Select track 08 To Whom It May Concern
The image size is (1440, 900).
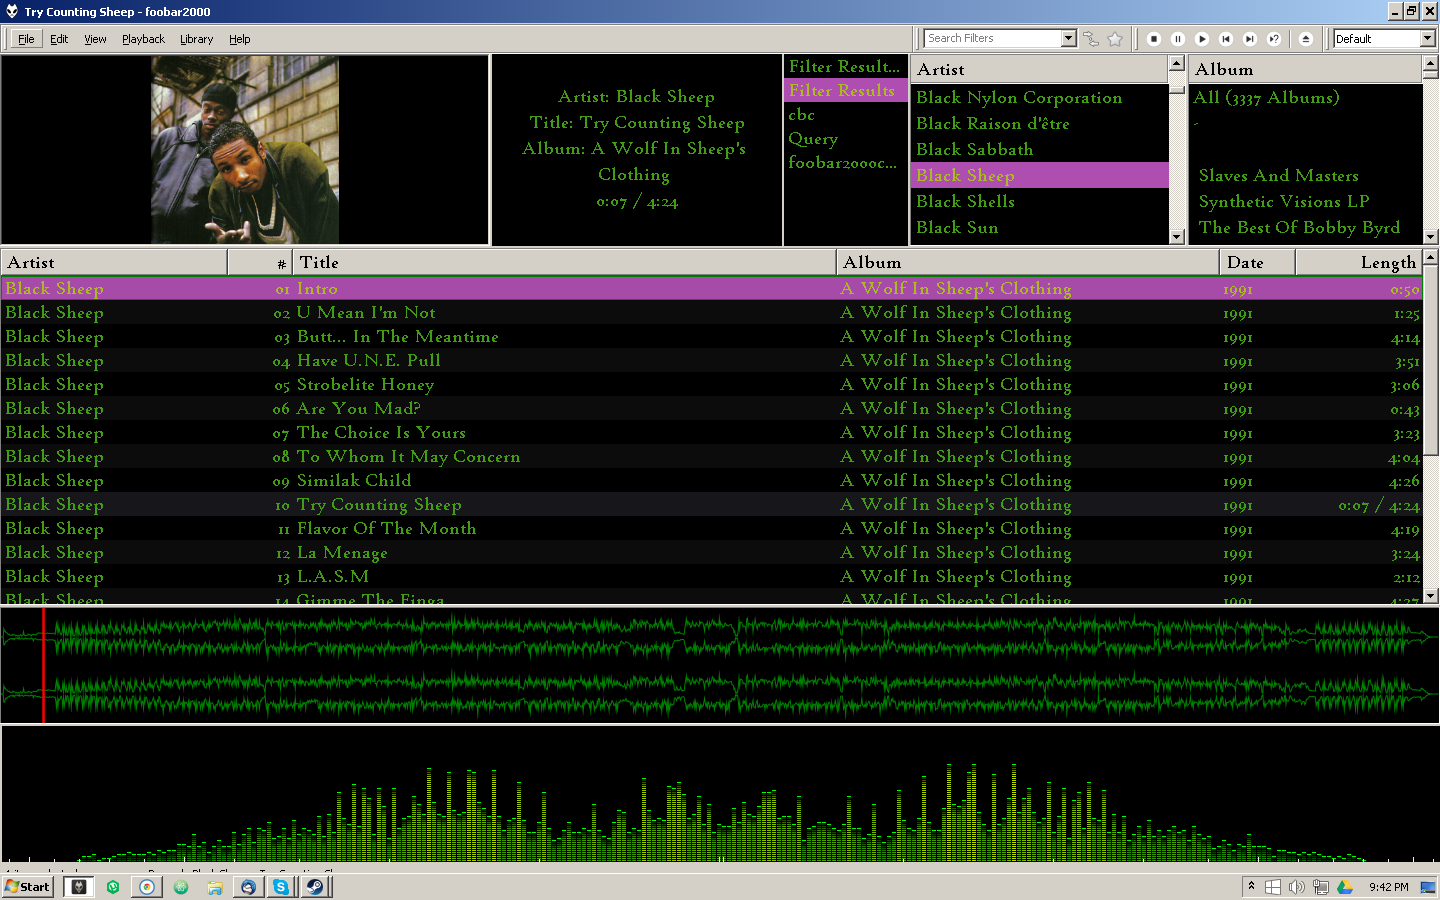[711, 456]
